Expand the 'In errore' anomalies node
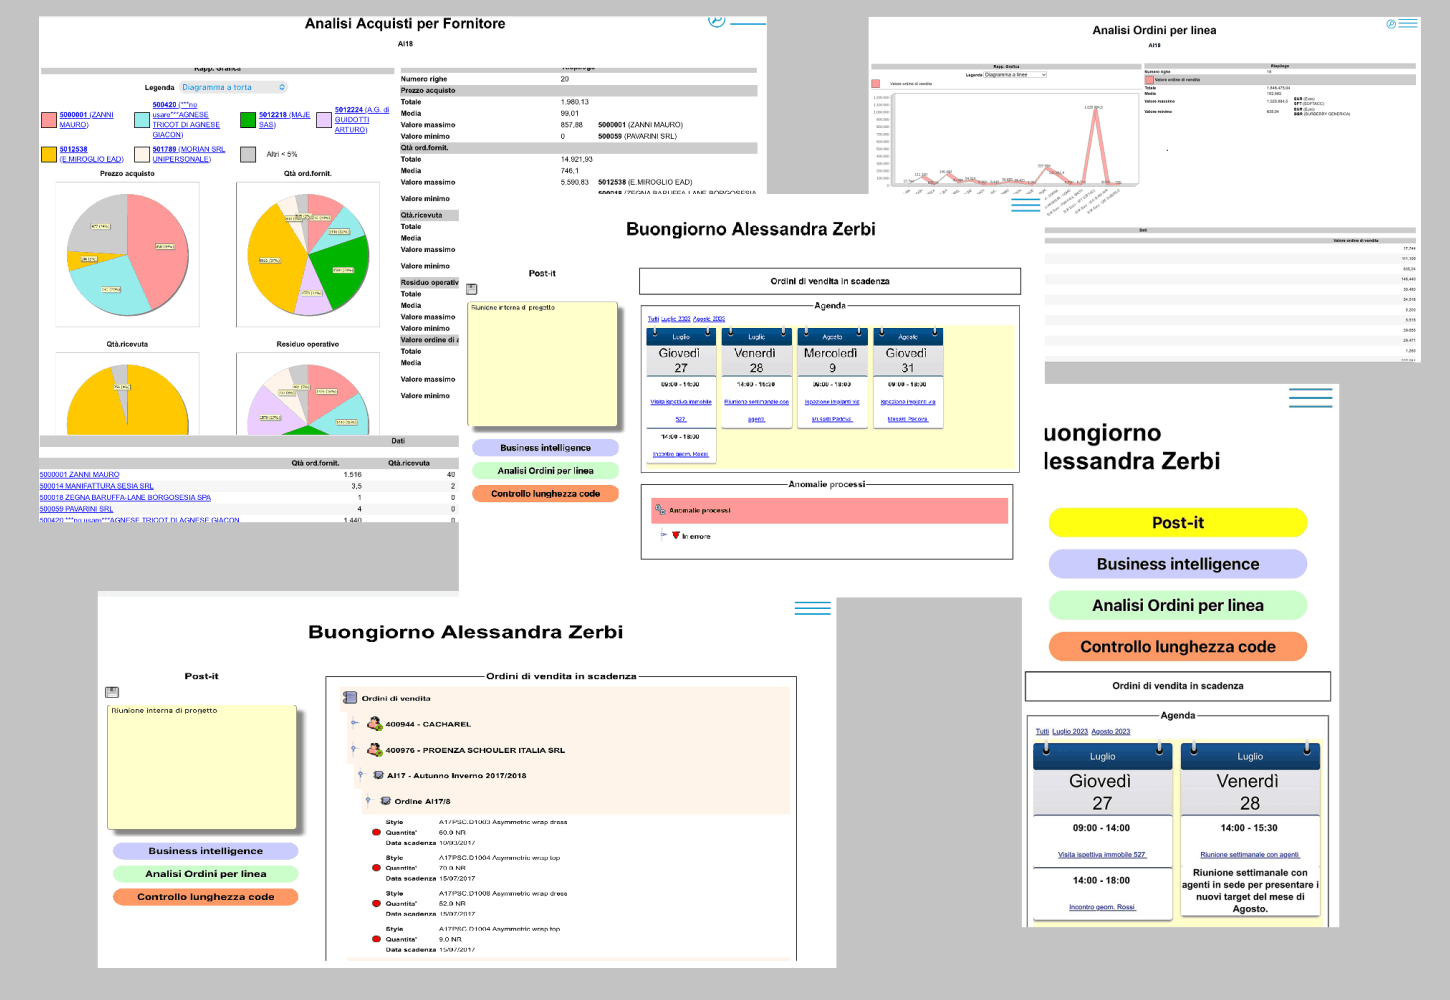The height and width of the screenshot is (1000, 1450). (x=663, y=535)
